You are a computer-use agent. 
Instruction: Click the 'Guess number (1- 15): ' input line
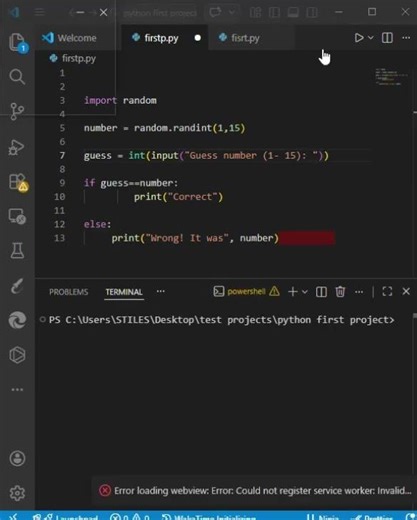[206, 156]
